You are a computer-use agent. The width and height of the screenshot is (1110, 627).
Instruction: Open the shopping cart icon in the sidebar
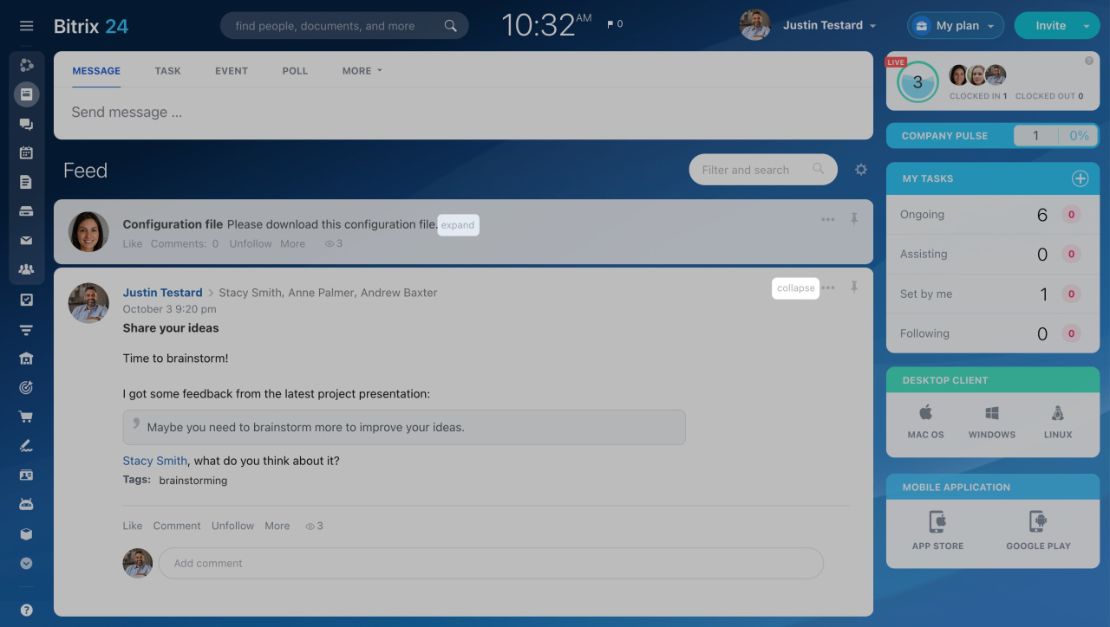(26, 417)
